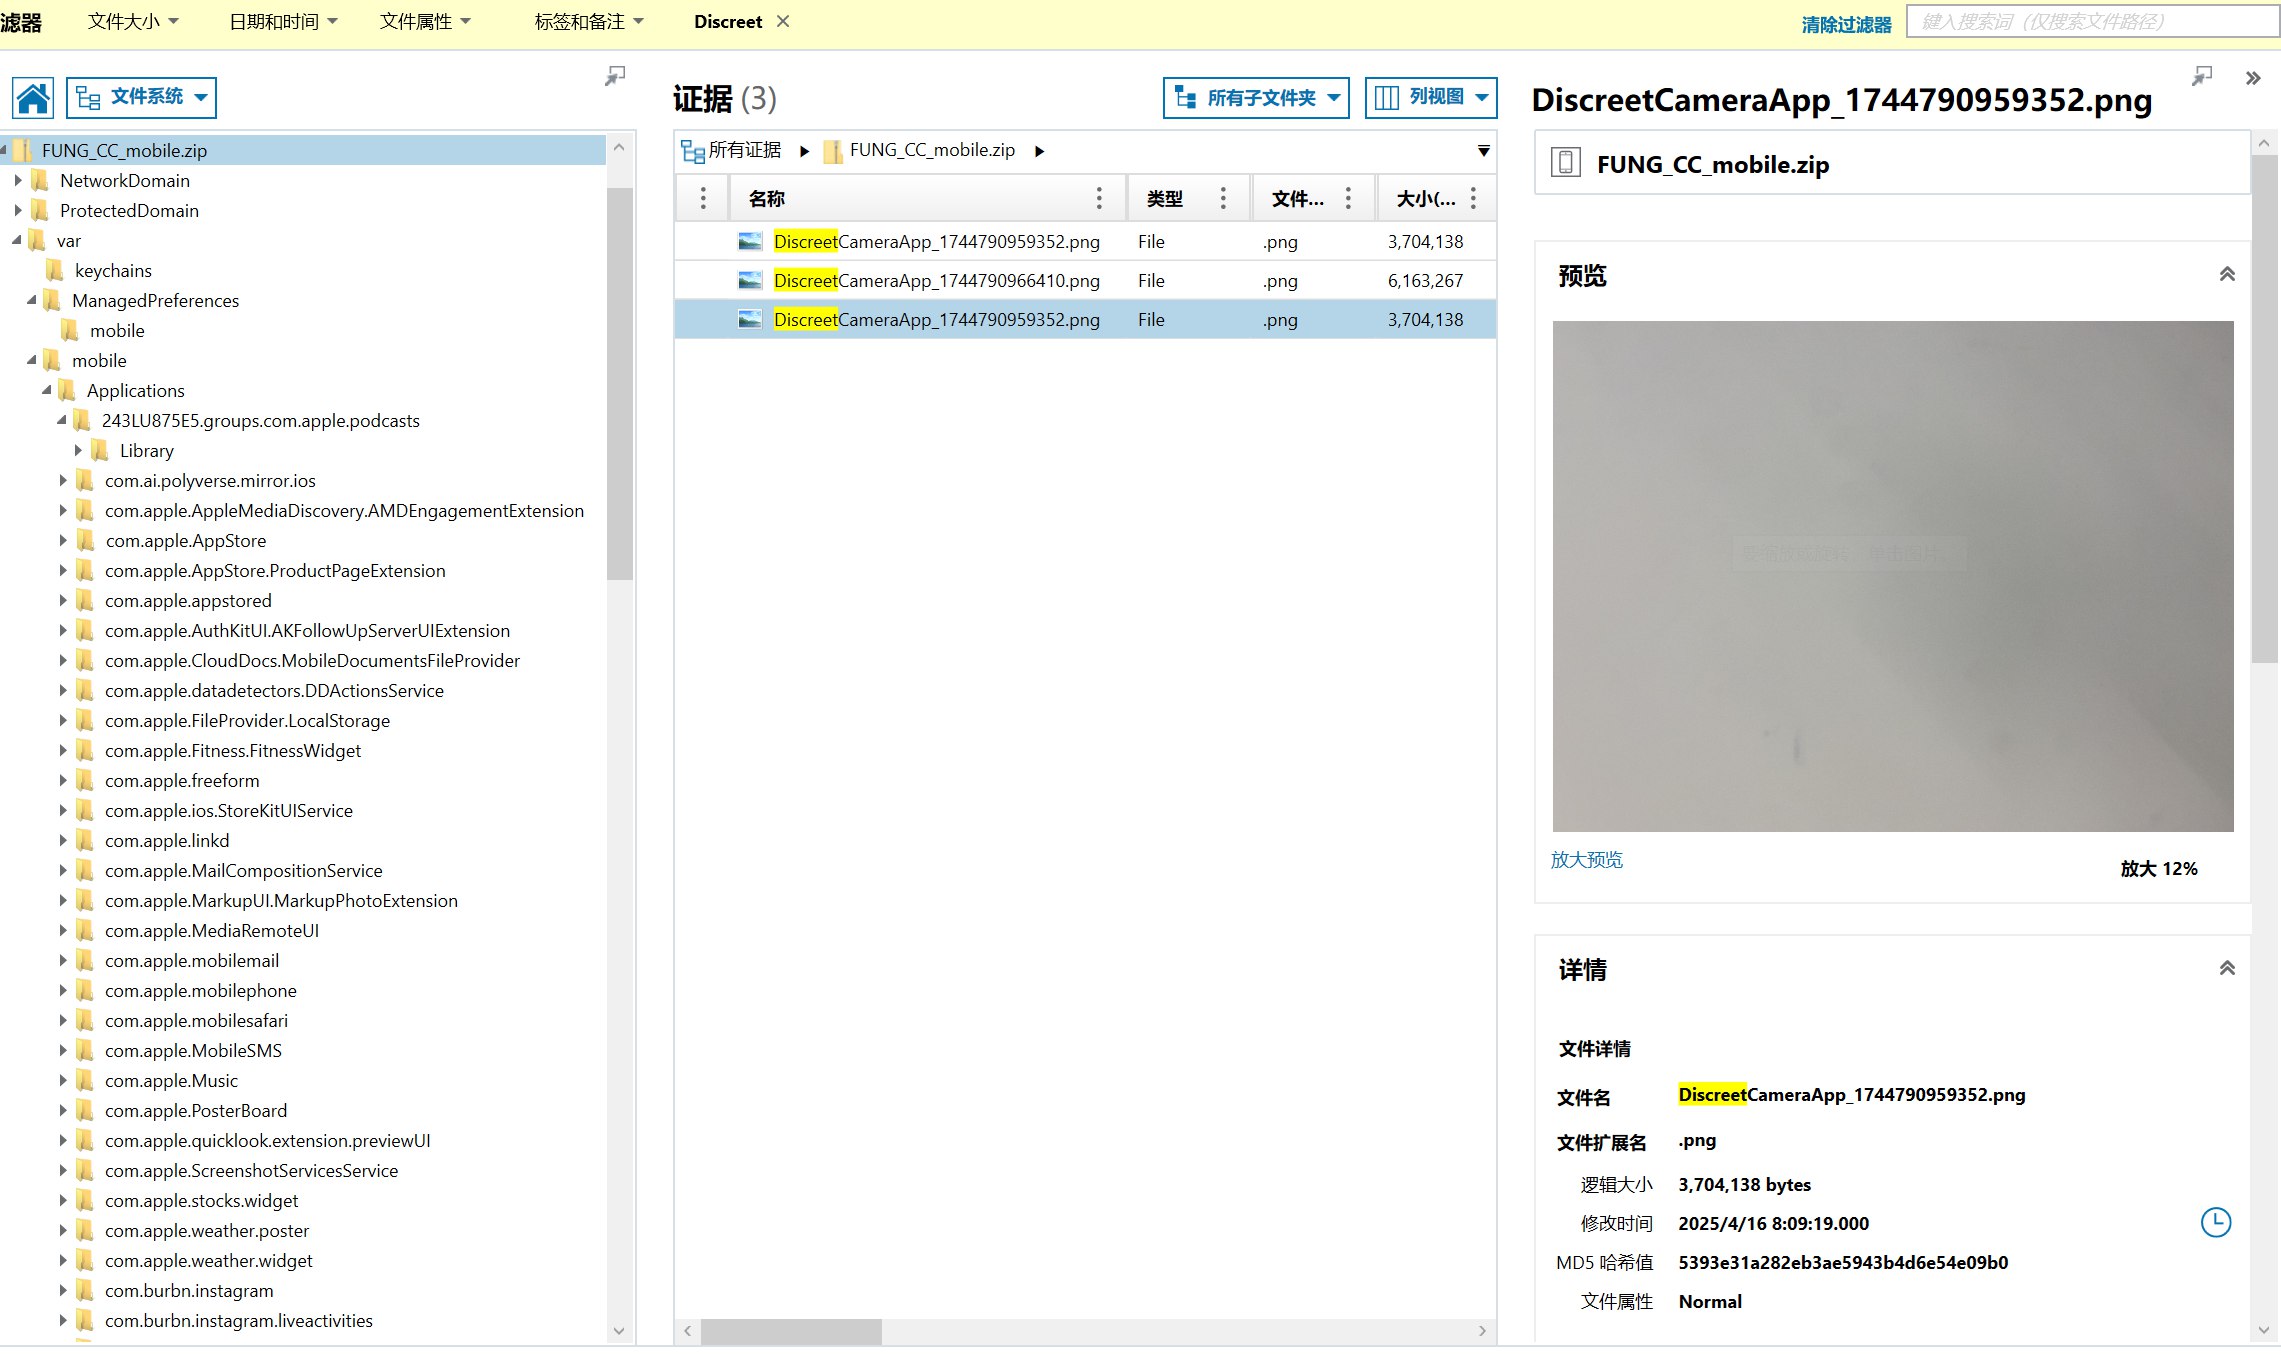Screen dimensions: 2281x1355
Task: Open the 所有子文件夹 dropdown
Action: 1256,97
